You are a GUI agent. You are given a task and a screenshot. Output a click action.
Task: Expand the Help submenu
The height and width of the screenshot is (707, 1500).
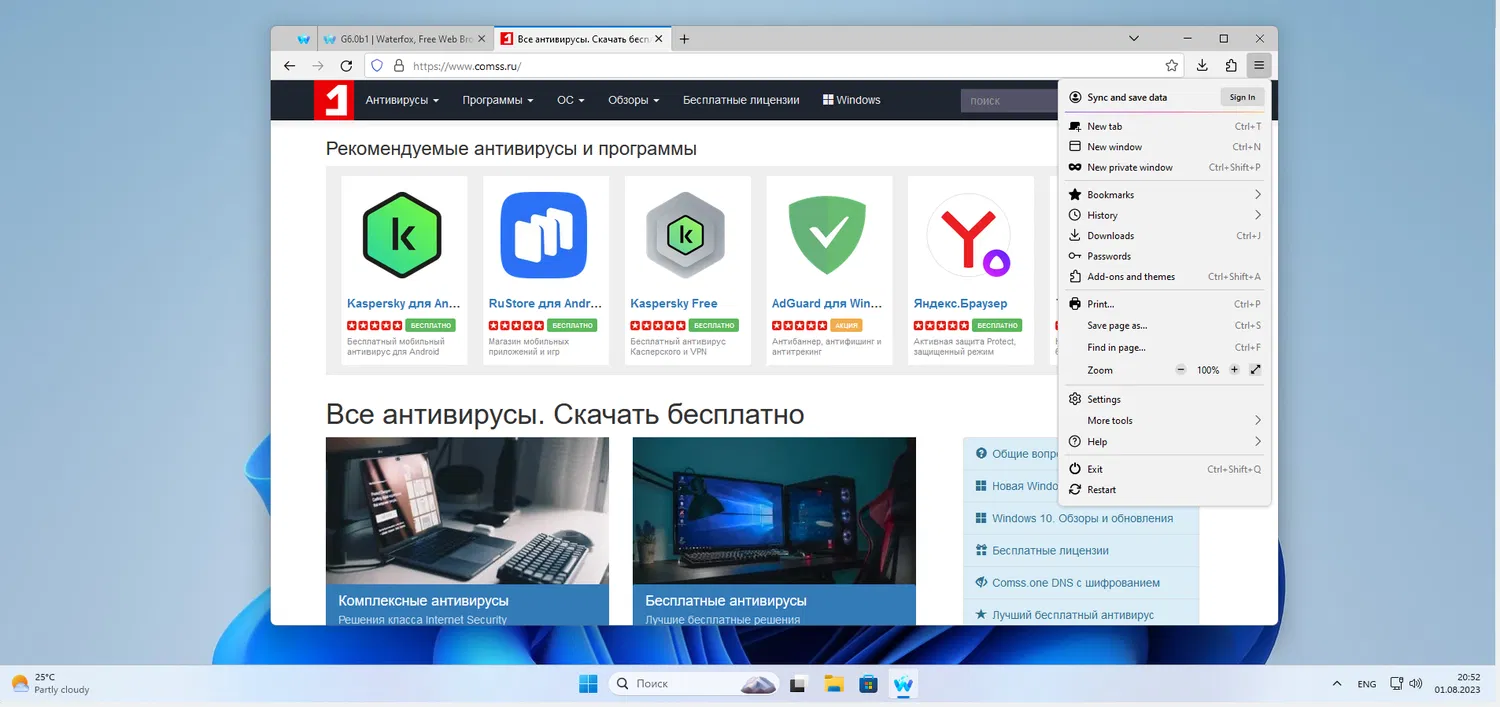click(x=1164, y=442)
